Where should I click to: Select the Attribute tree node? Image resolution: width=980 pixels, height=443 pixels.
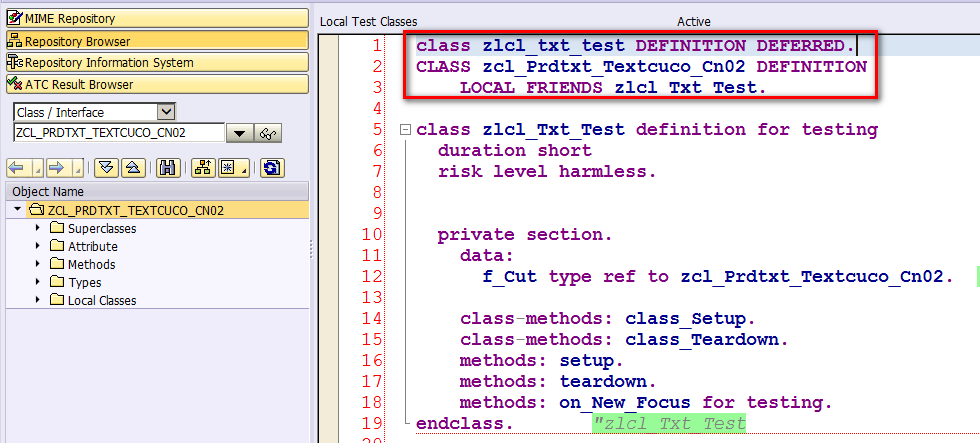click(x=92, y=247)
